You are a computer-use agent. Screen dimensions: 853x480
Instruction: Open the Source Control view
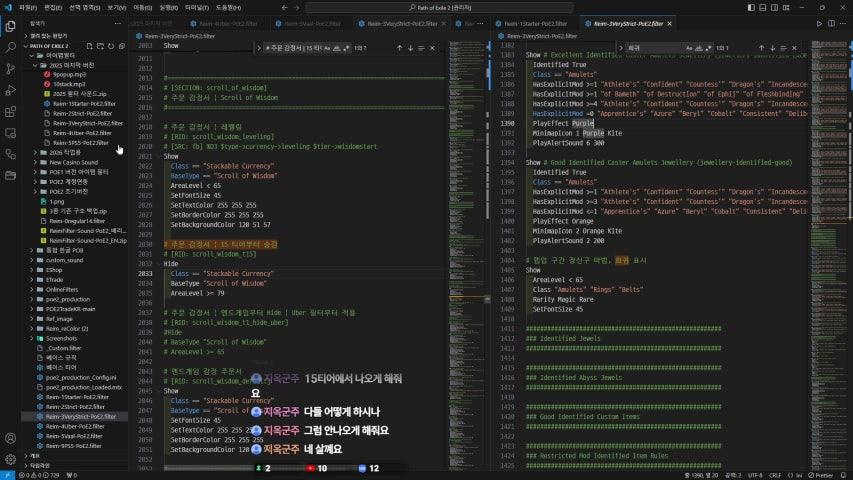(11, 69)
